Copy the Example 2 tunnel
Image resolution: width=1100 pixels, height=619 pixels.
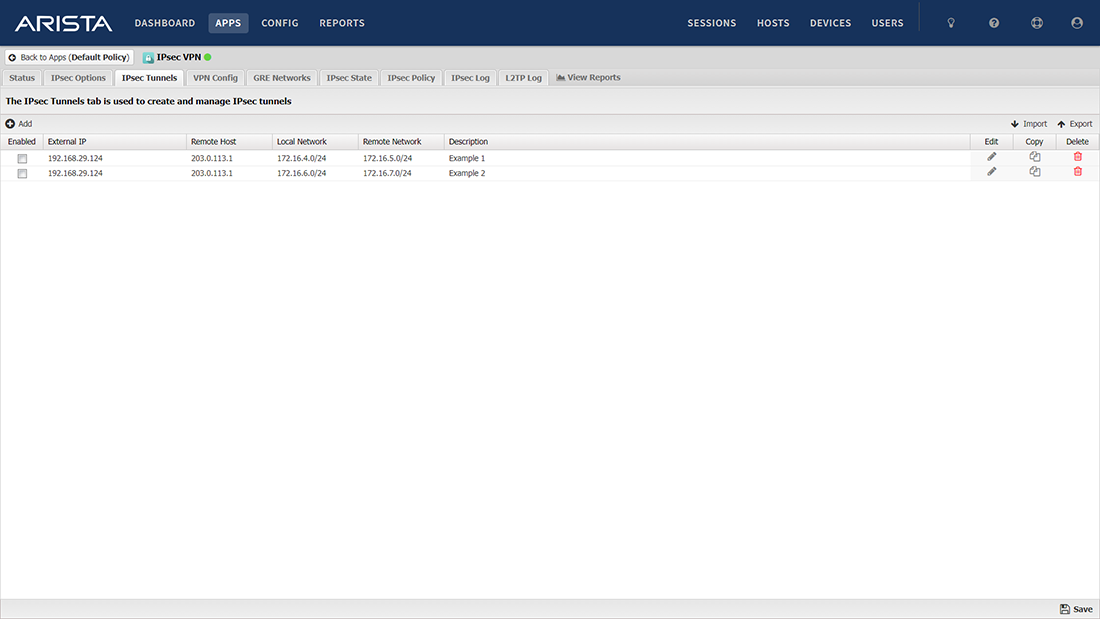[x=1035, y=171]
